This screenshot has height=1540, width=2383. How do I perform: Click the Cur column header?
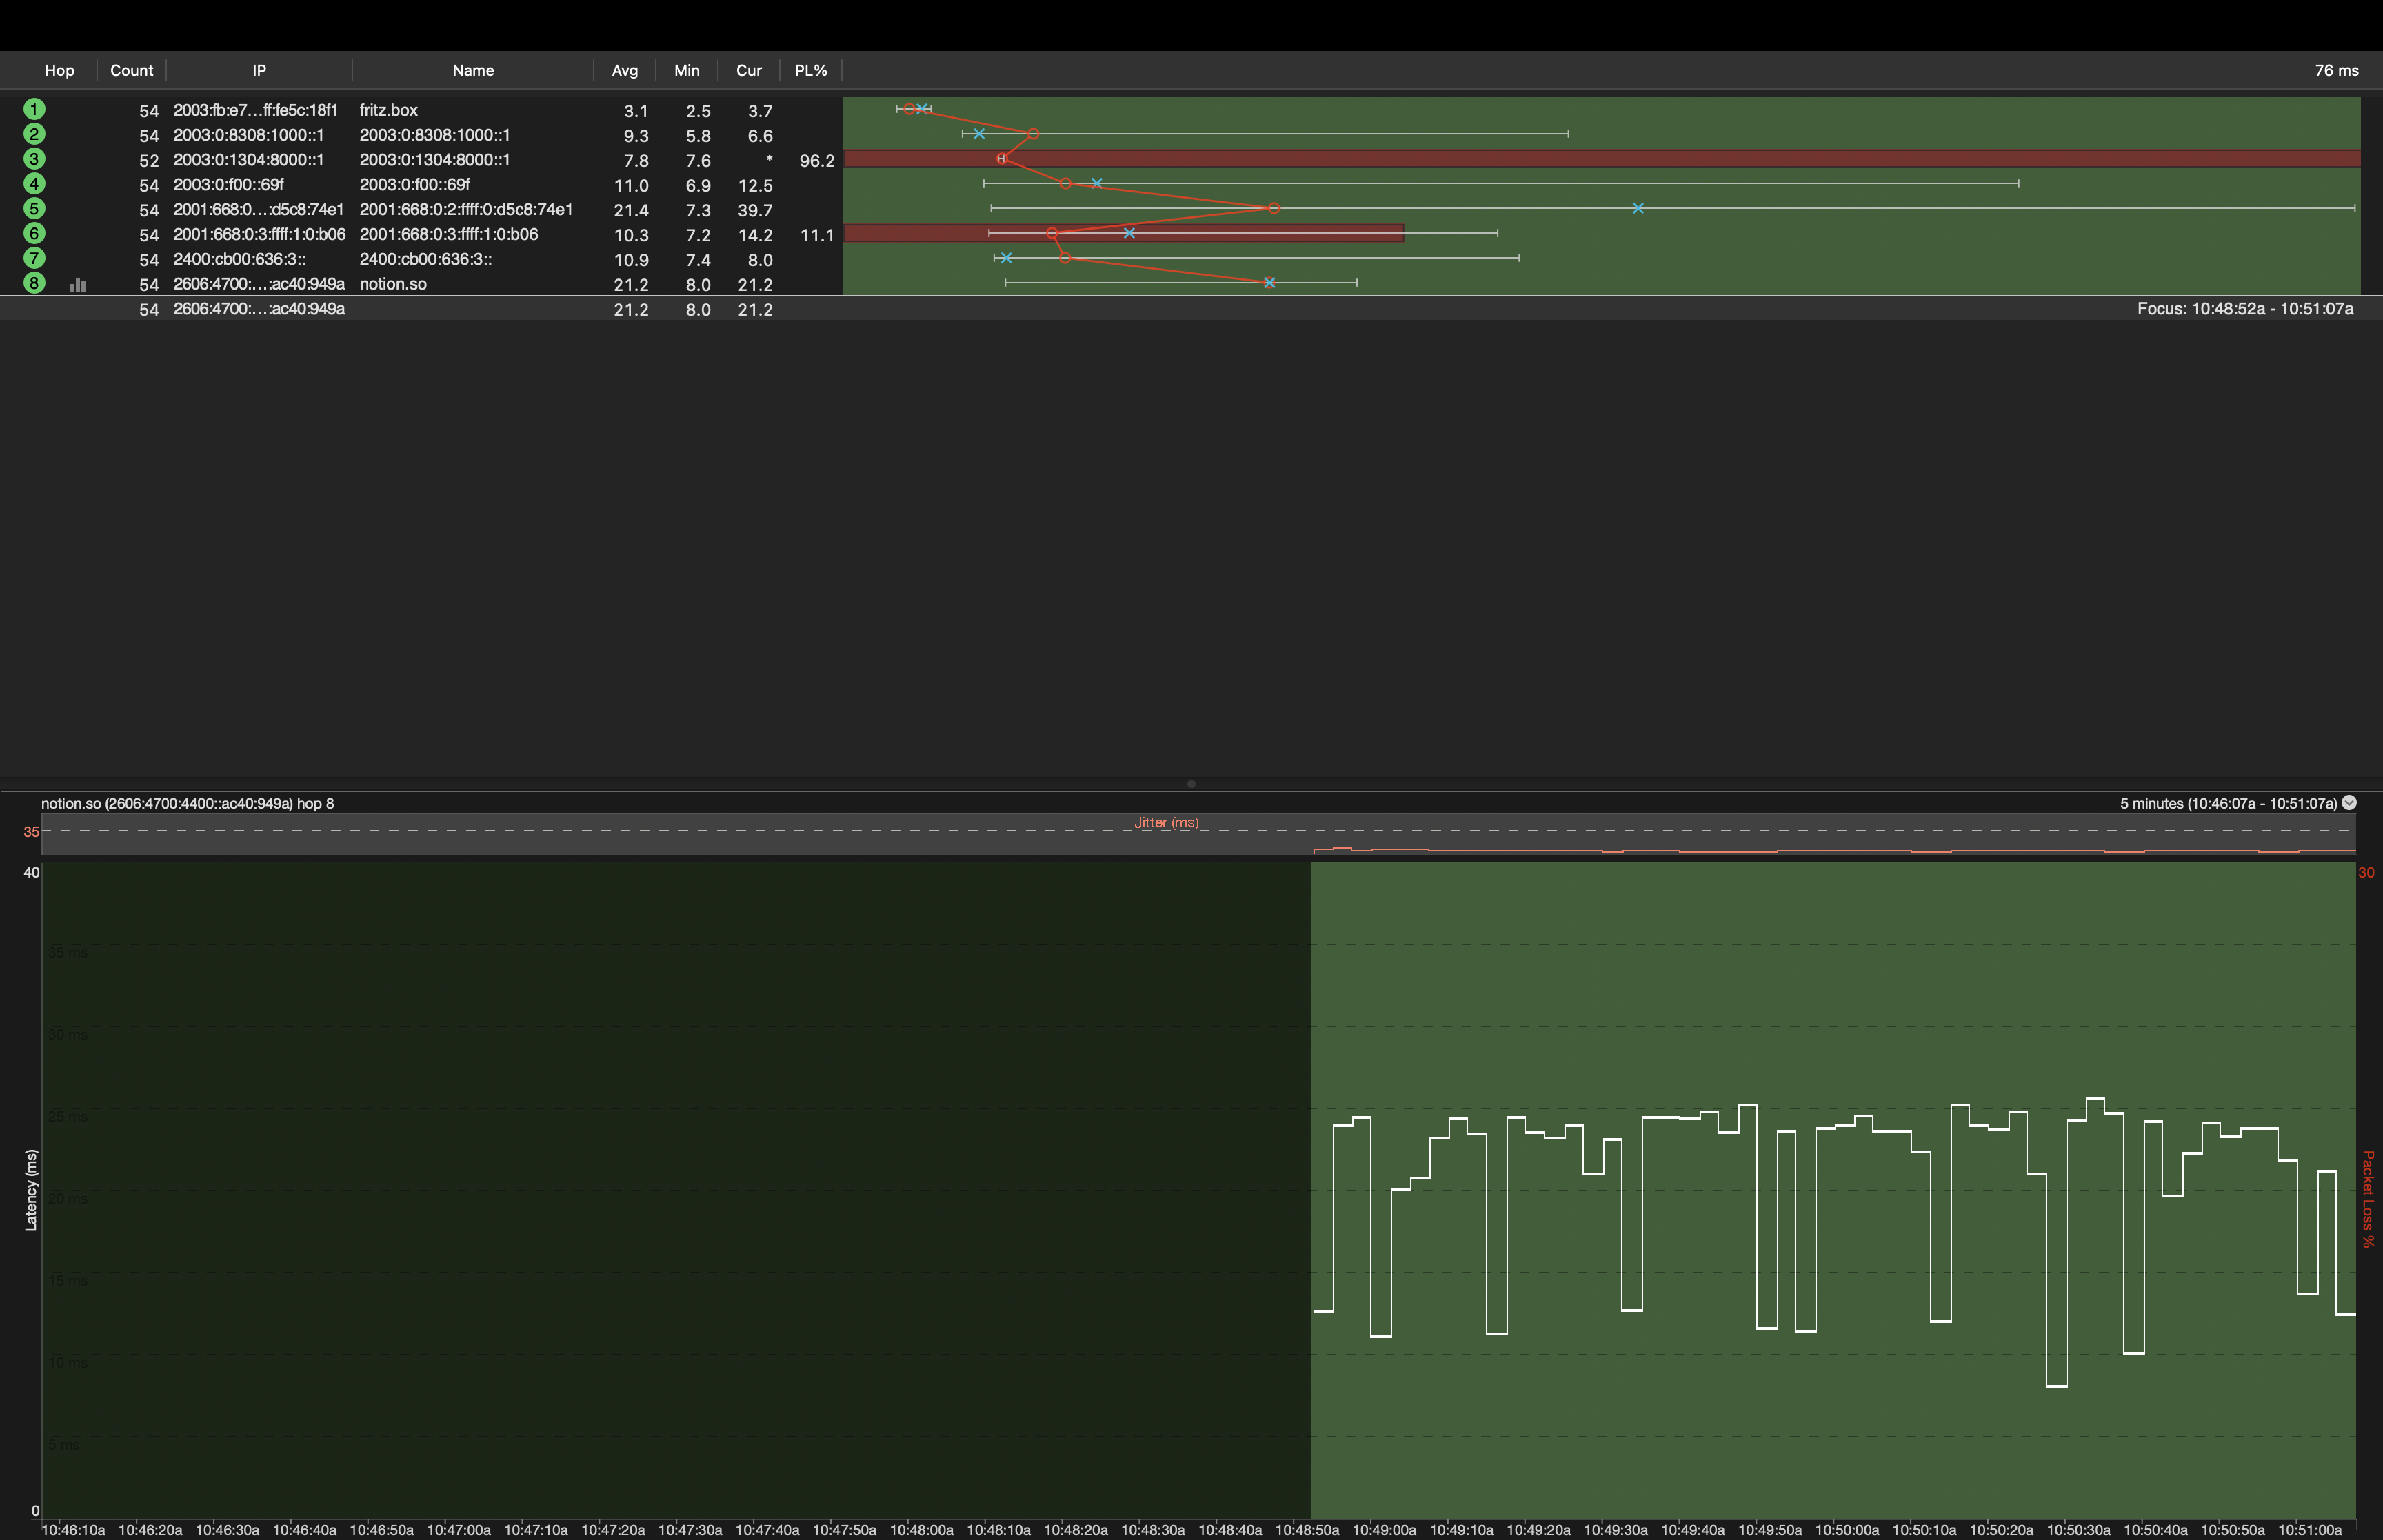click(x=749, y=70)
